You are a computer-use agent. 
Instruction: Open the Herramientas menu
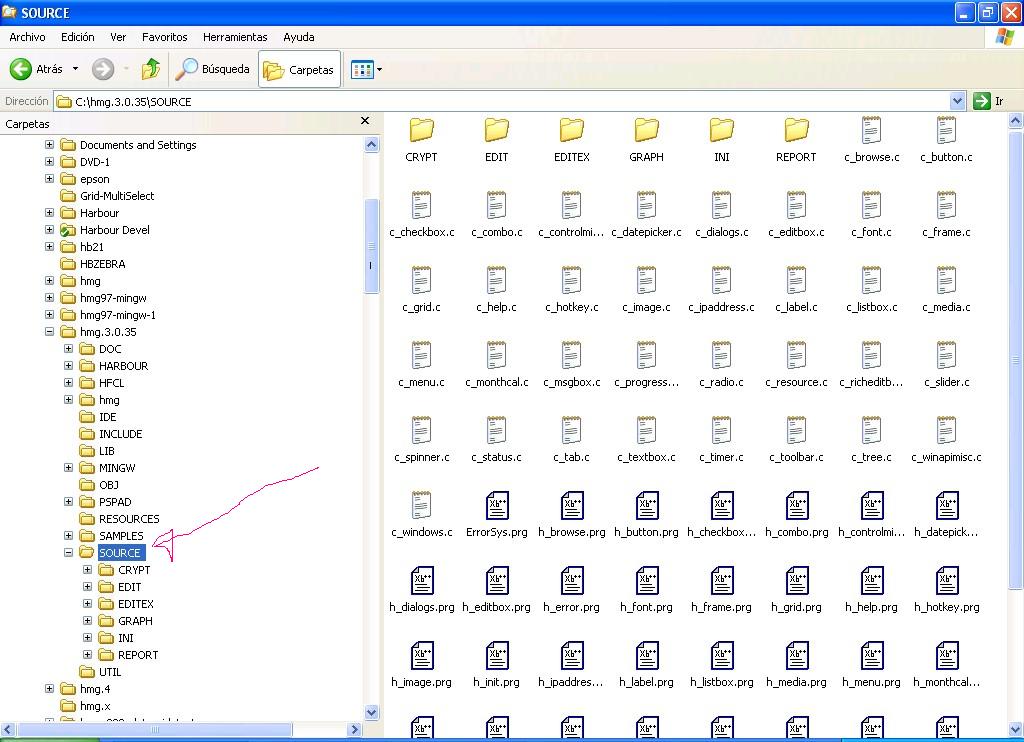tap(234, 37)
